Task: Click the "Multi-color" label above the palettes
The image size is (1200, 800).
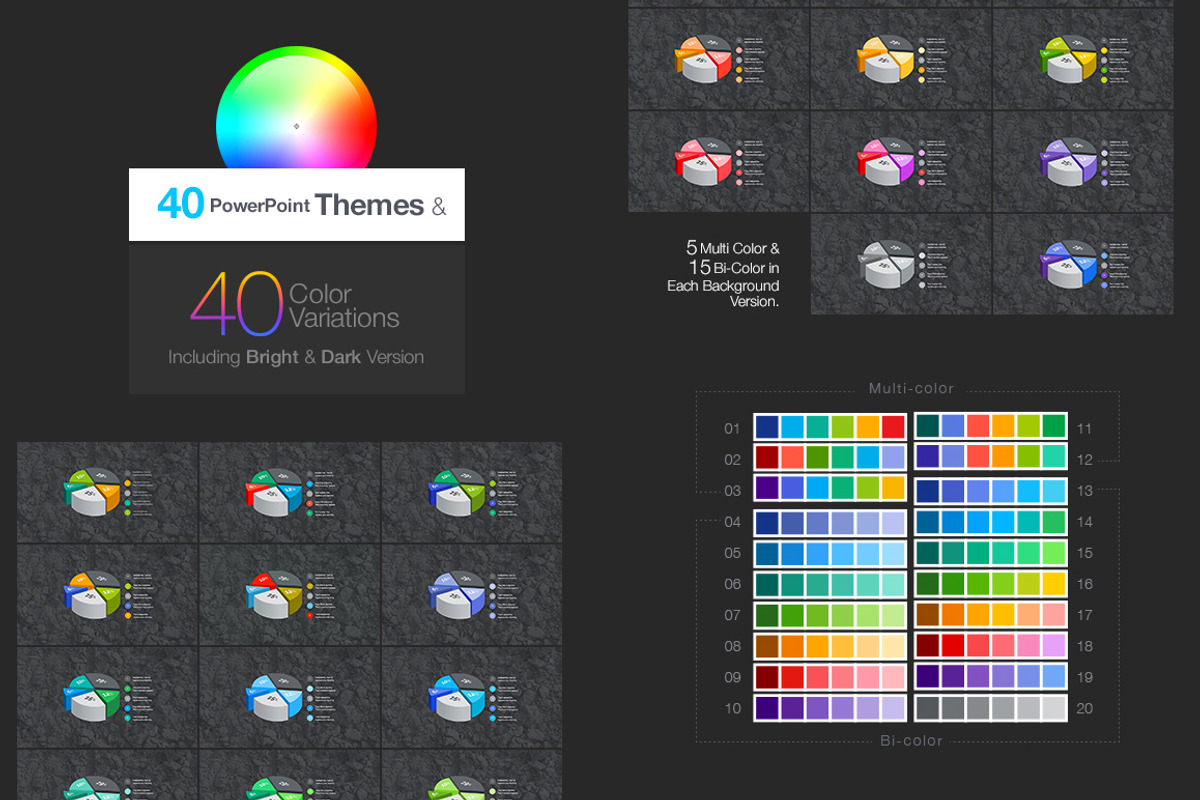Action: click(911, 388)
